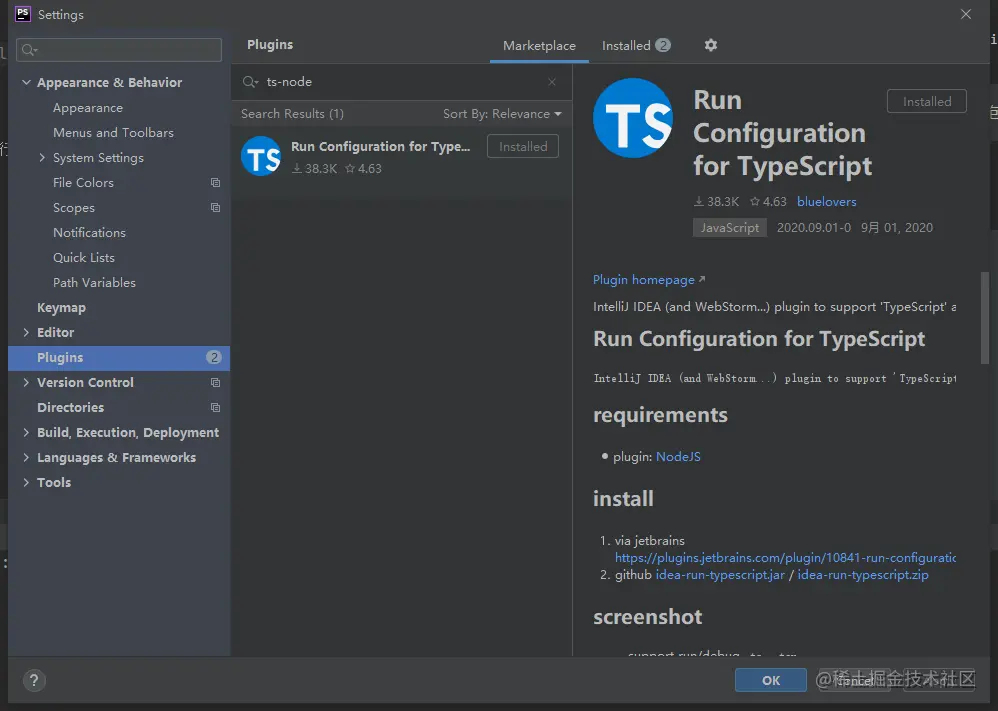Click the project-level icon next to Scopes
Screen dimensions: 998x711
pos(215,208)
